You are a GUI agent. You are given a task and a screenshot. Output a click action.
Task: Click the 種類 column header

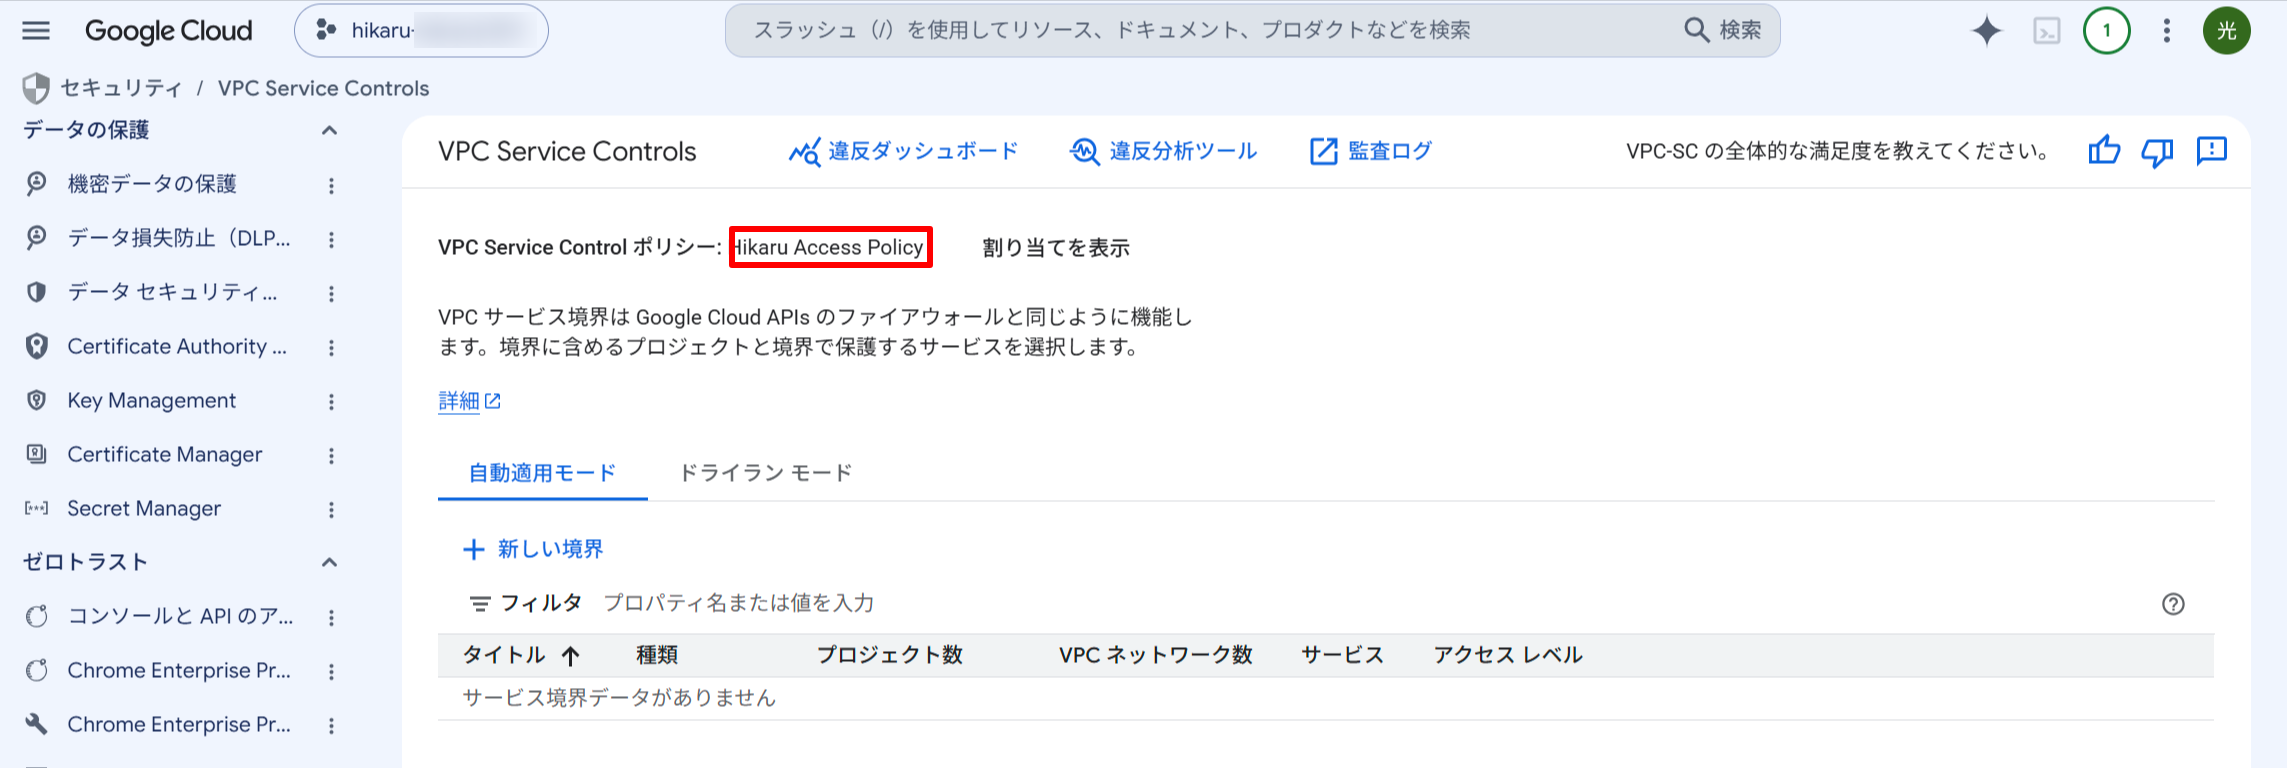(657, 655)
